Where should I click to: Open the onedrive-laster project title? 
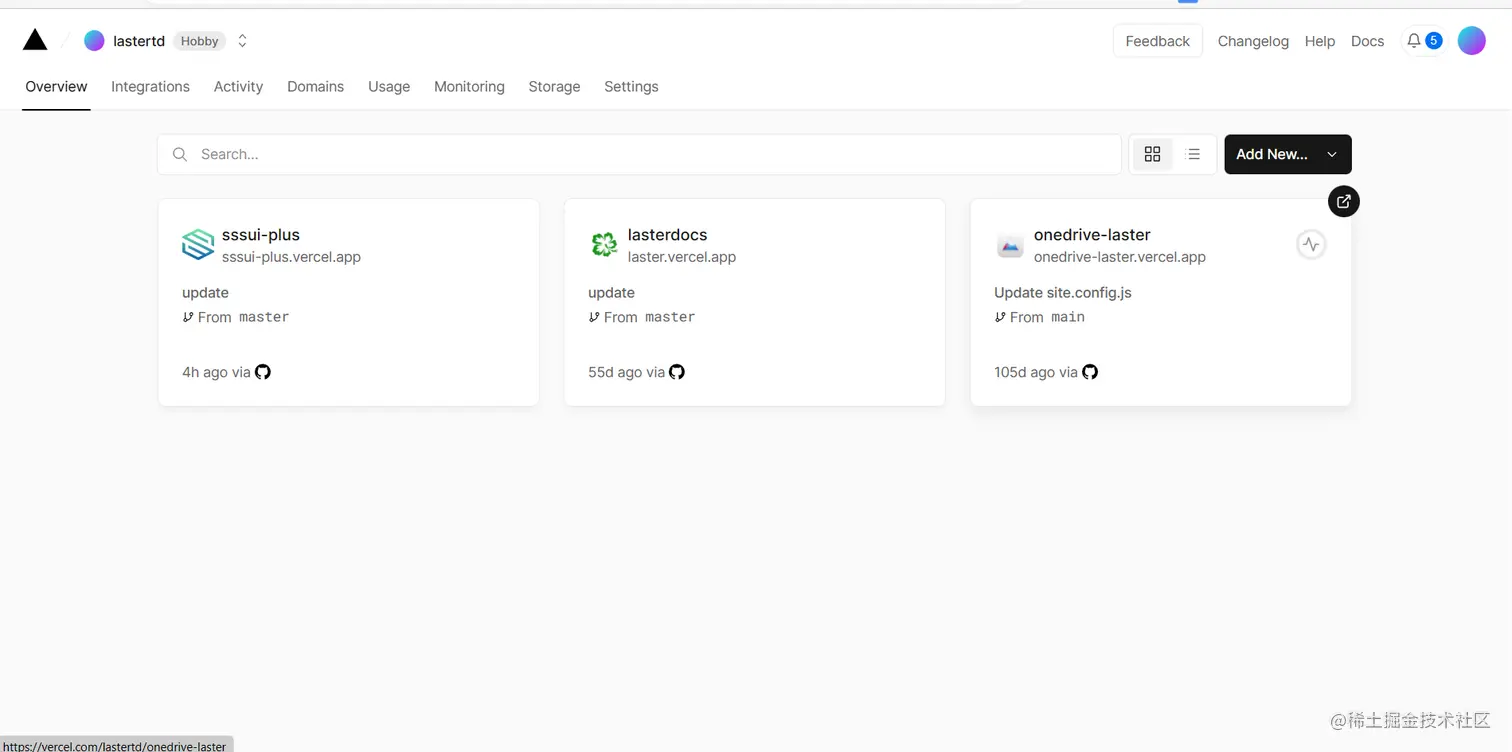point(1092,235)
